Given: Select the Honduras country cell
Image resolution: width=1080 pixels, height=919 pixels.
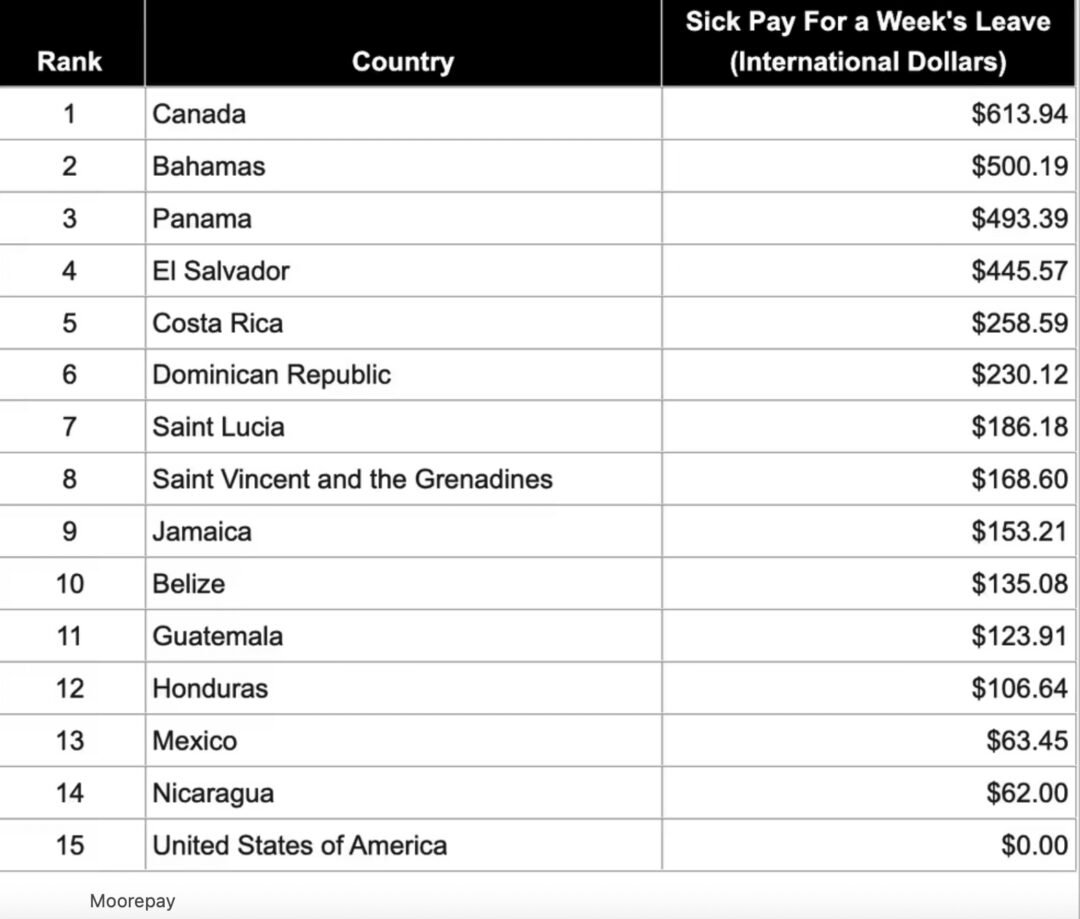Looking at the screenshot, I should (x=210, y=688).
